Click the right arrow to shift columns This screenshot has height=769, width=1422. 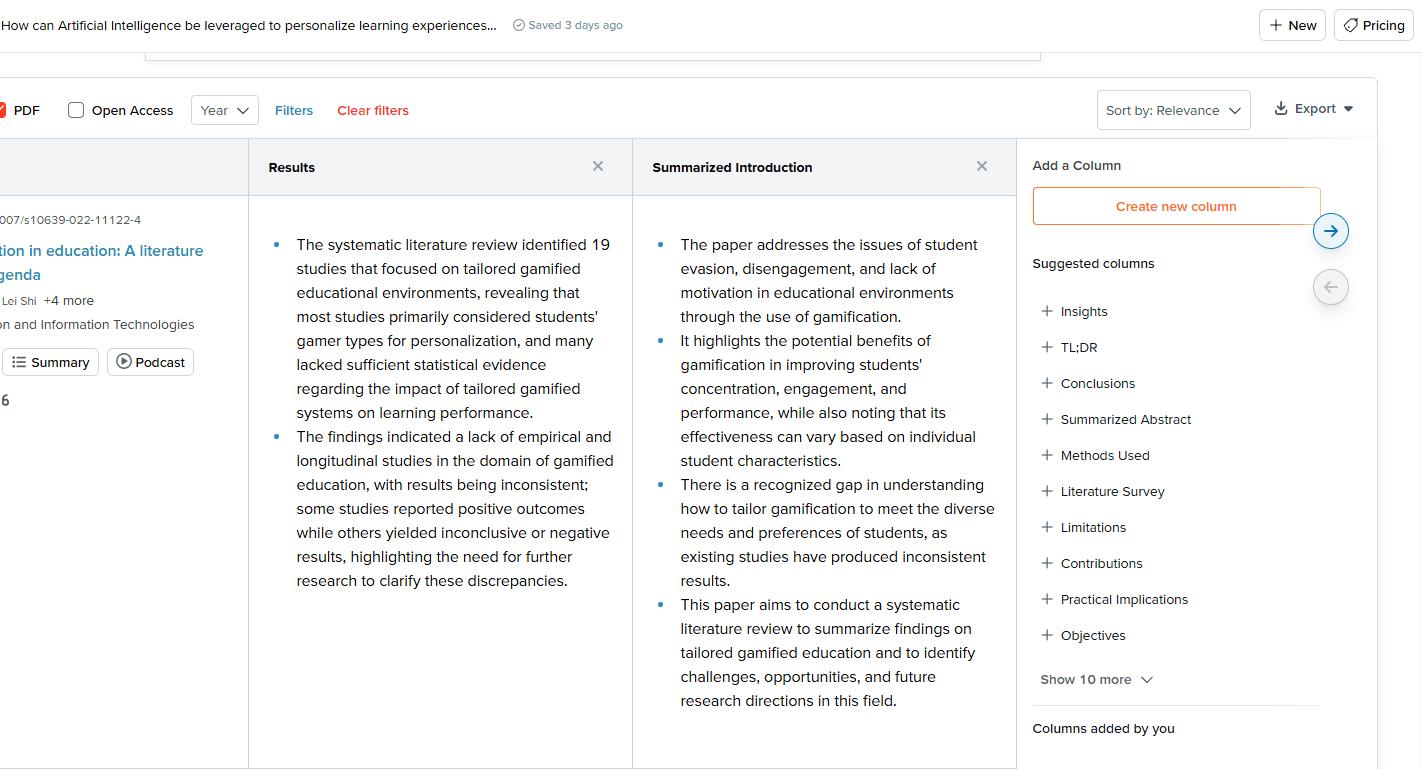point(1330,230)
